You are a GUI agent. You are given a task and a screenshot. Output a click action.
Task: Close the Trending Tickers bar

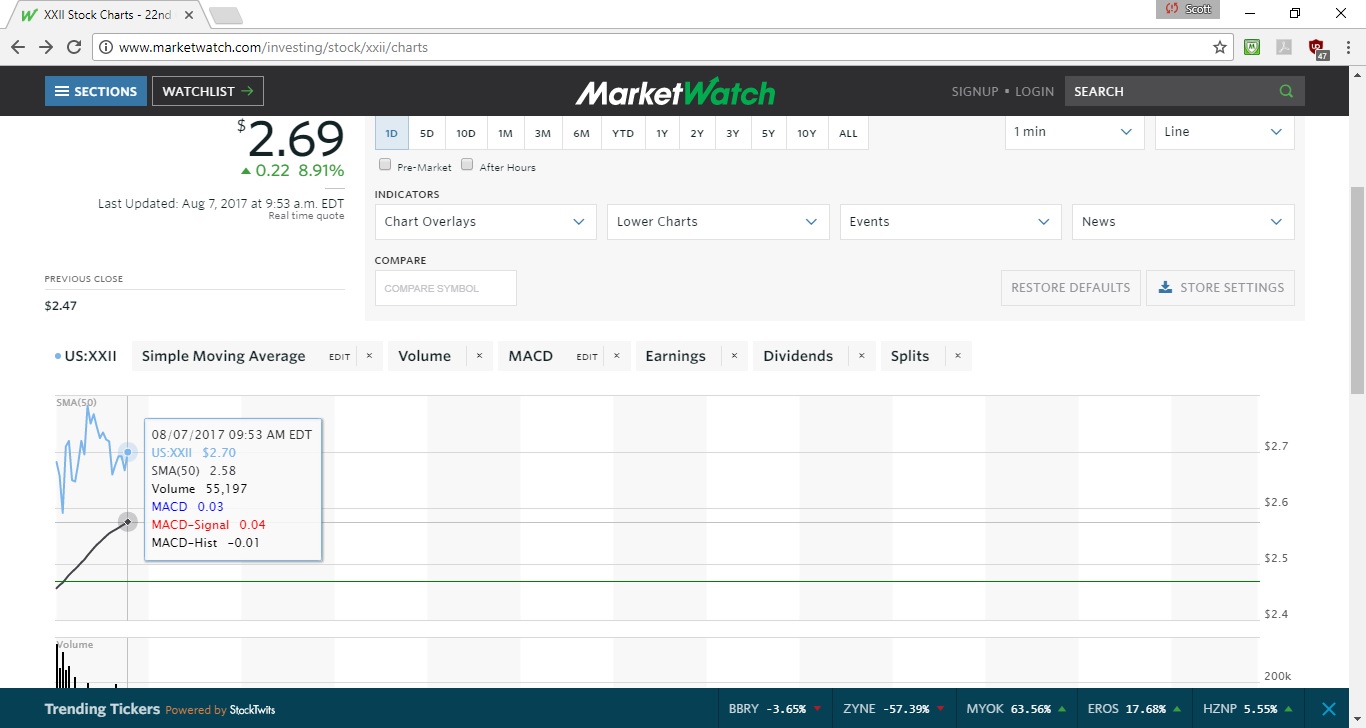1329,709
